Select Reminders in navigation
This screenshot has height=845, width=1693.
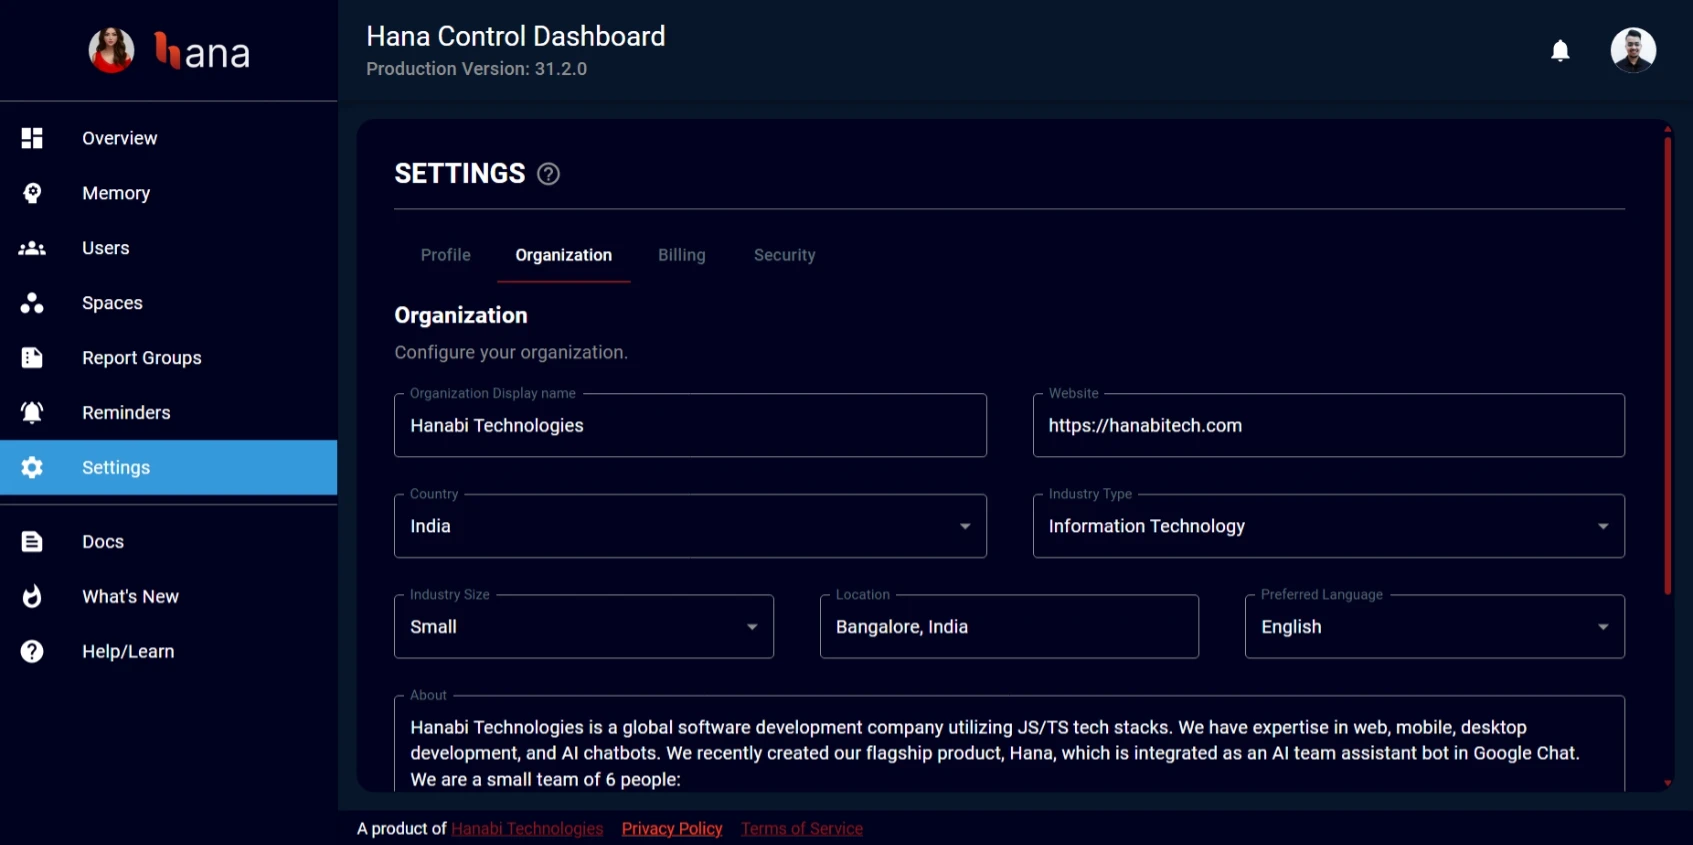pos(168,412)
